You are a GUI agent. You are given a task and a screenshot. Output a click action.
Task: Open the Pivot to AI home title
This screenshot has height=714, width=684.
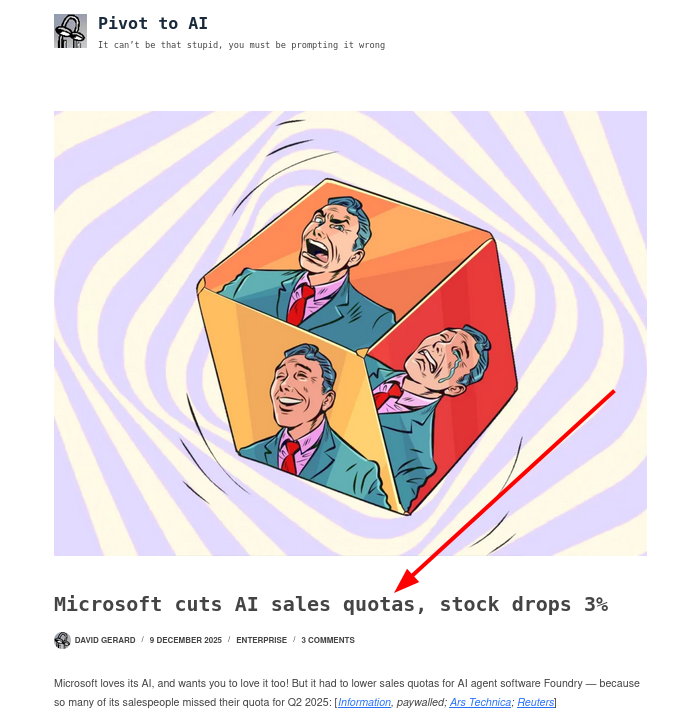(152, 23)
